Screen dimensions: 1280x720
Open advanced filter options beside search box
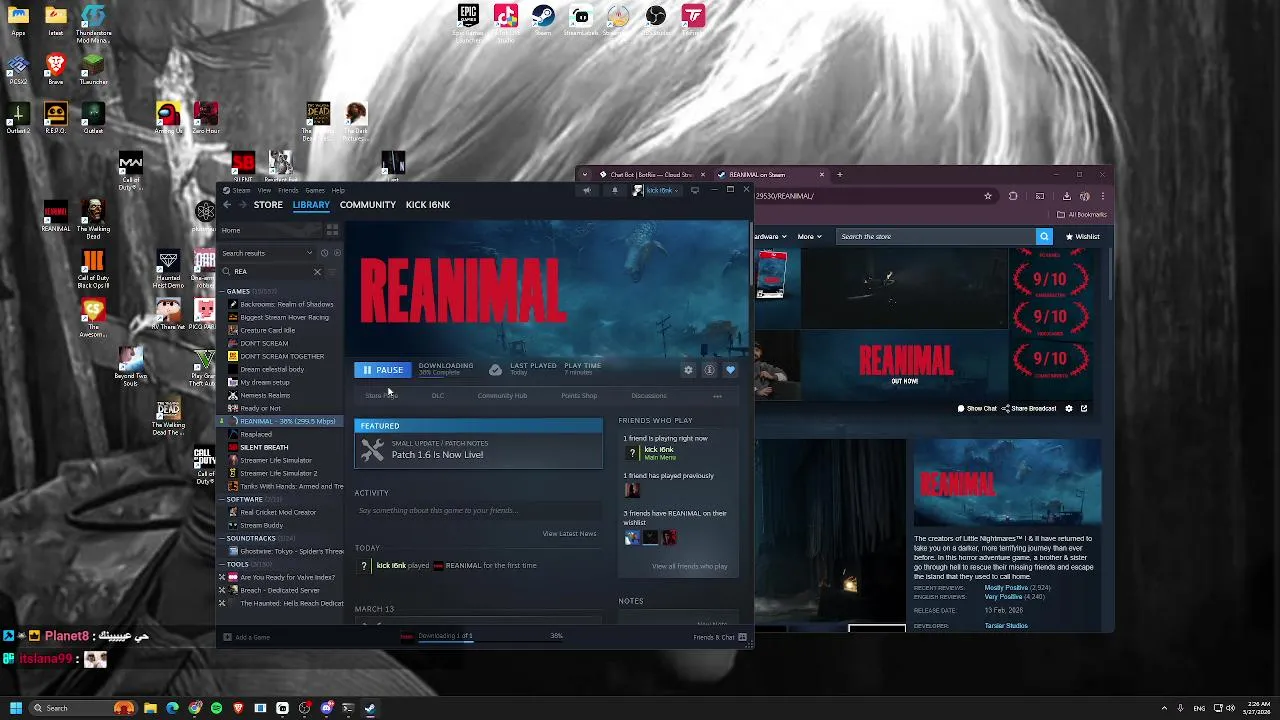tap(333, 272)
